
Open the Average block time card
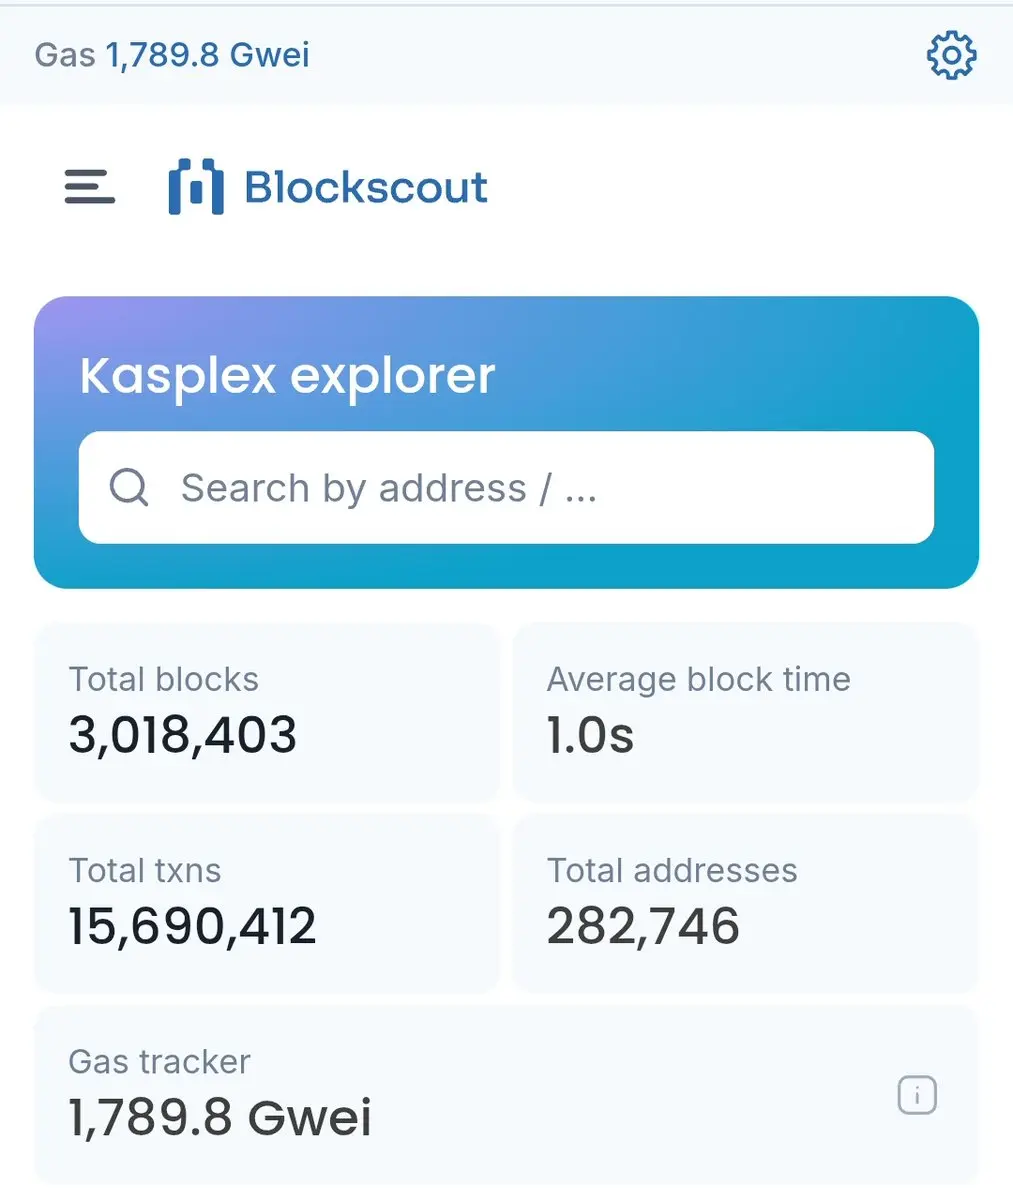(745, 712)
